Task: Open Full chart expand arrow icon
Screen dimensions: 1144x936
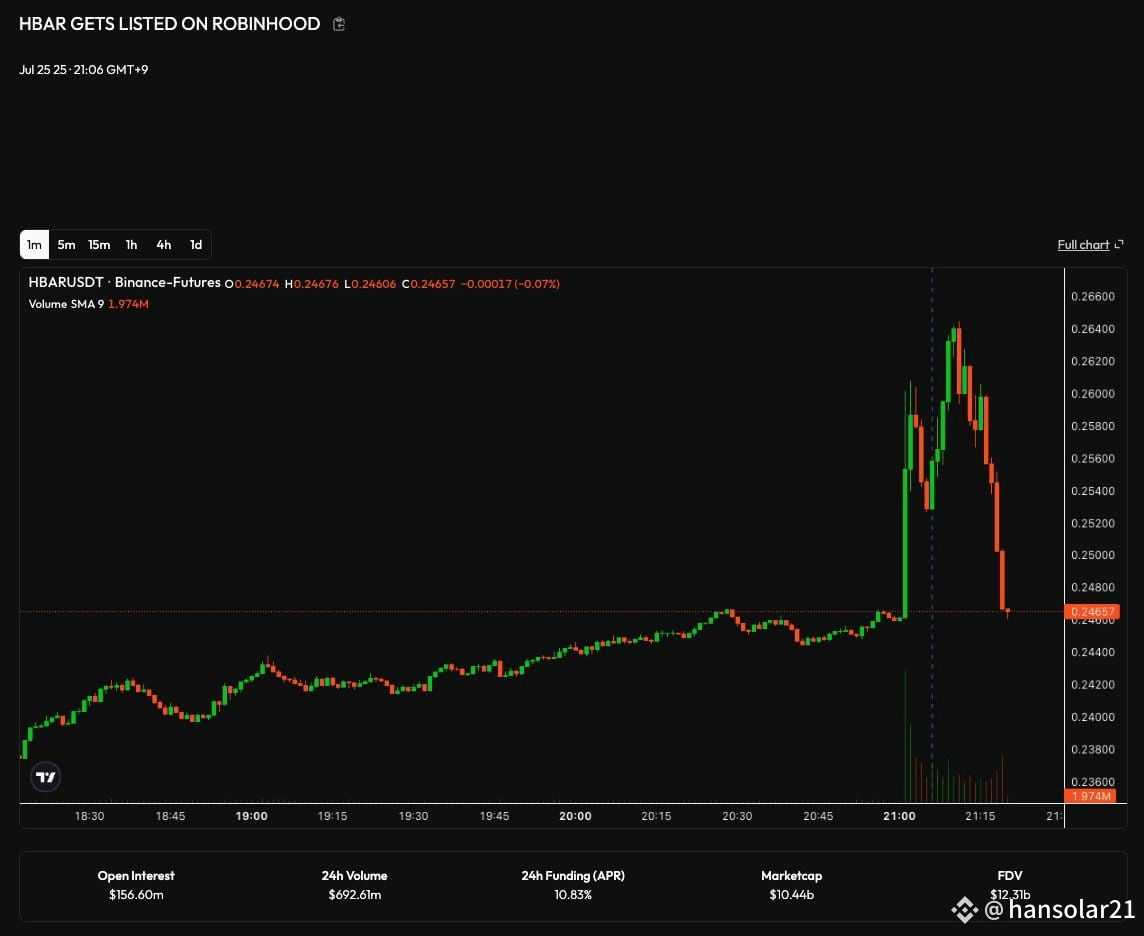Action: [1119, 244]
